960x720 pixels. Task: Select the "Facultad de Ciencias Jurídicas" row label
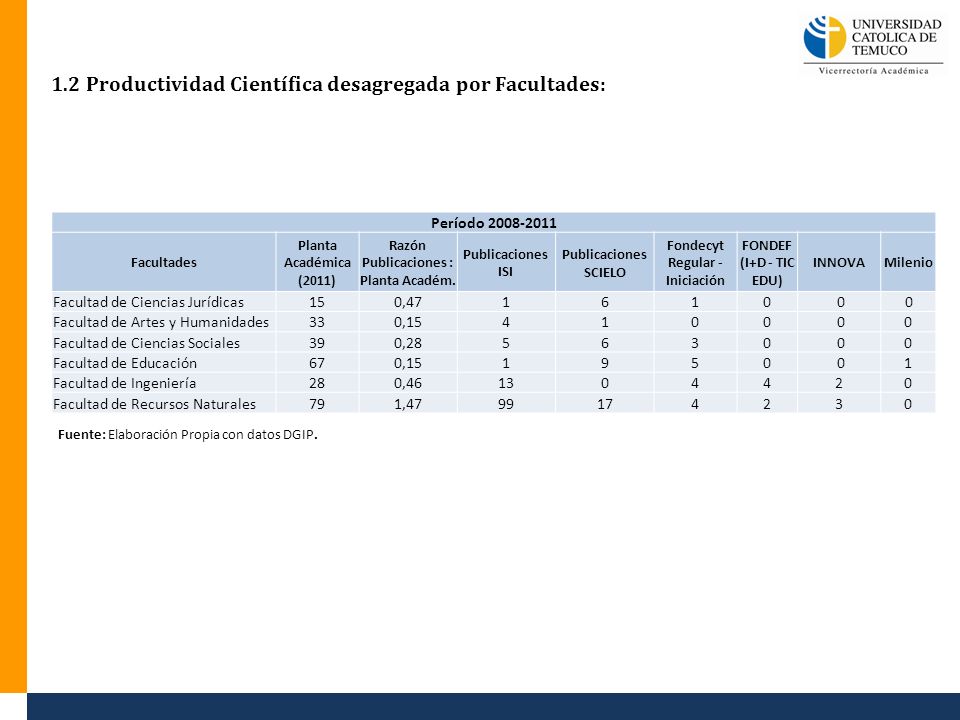click(148, 302)
